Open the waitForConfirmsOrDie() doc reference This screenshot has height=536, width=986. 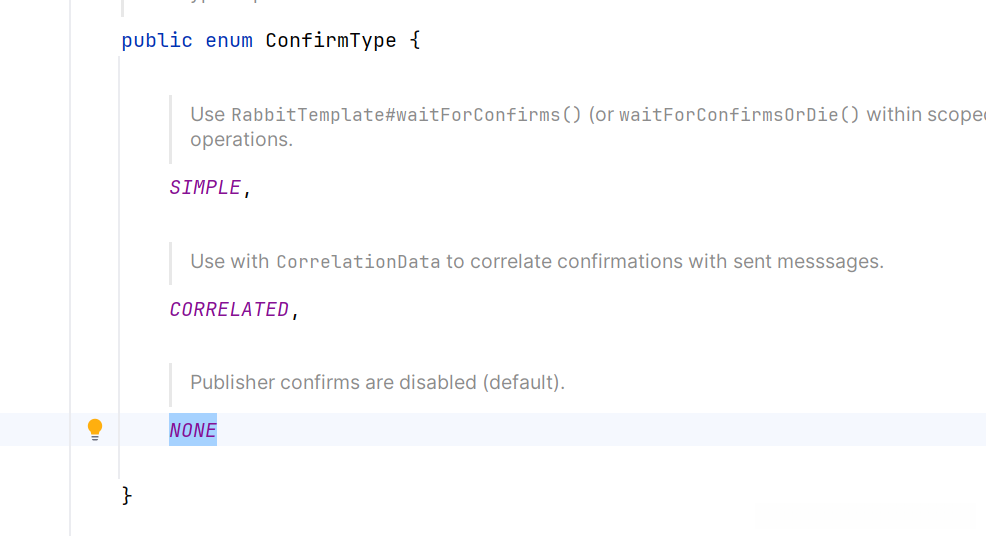coord(739,115)
